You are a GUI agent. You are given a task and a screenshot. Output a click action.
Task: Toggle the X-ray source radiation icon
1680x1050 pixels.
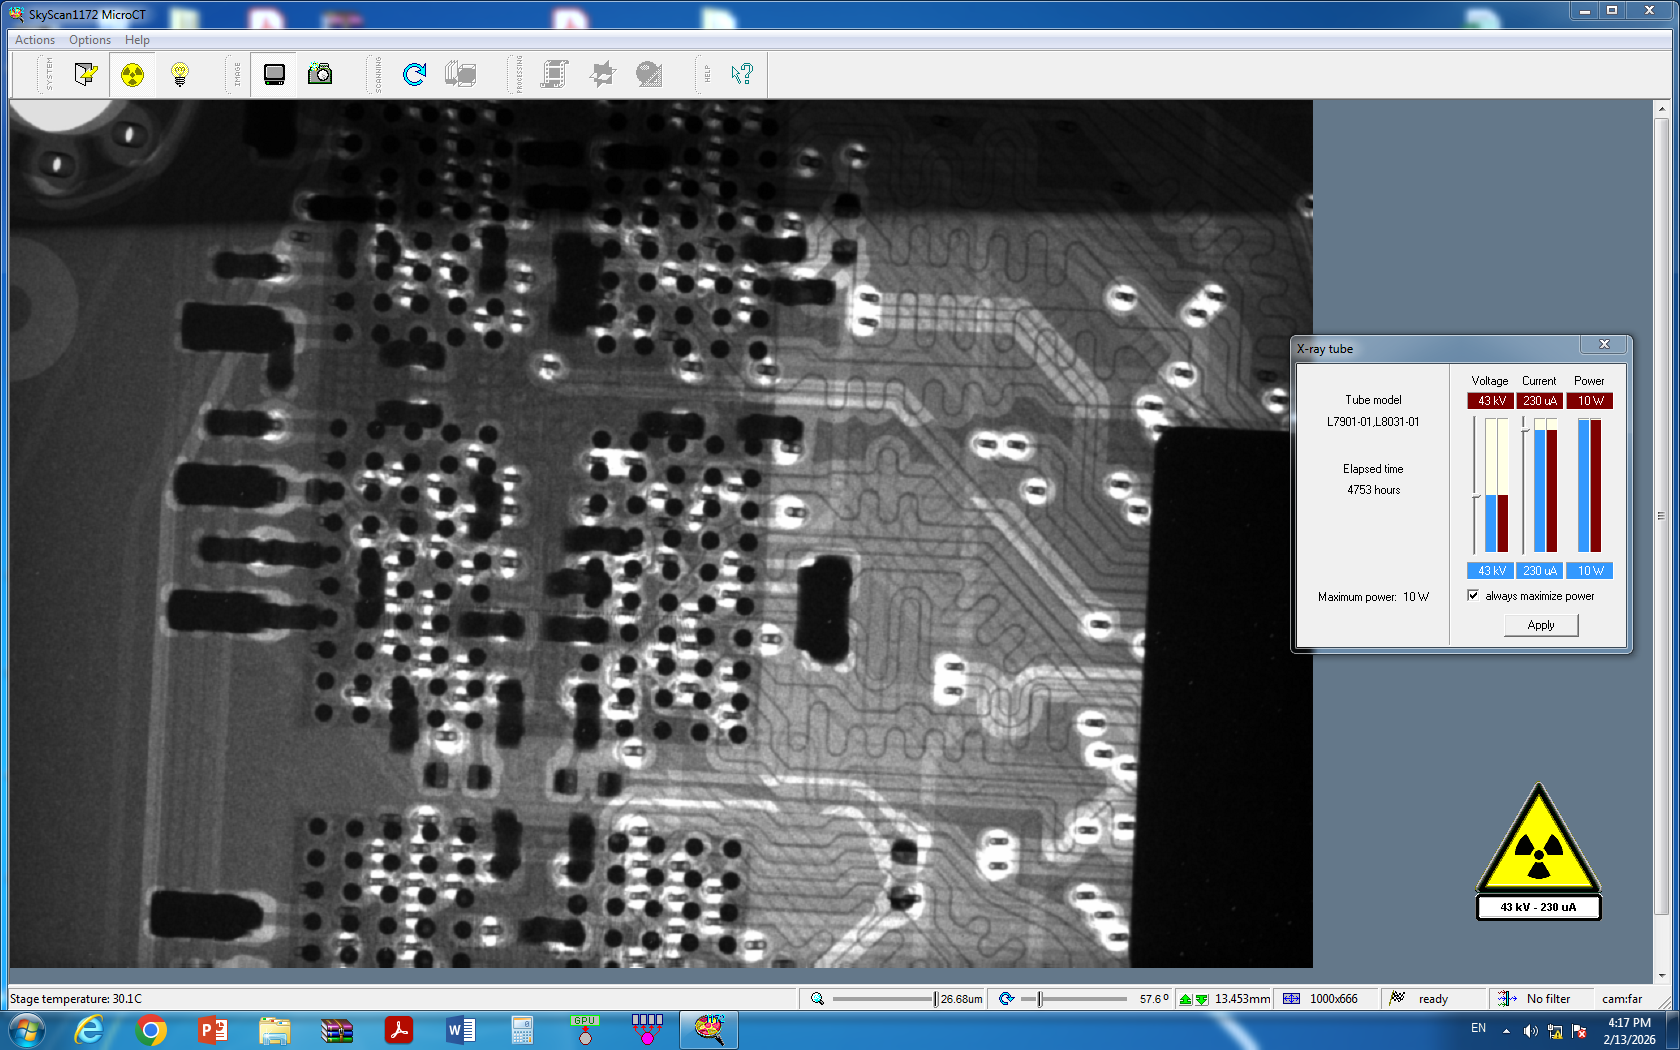coord(132,74)
